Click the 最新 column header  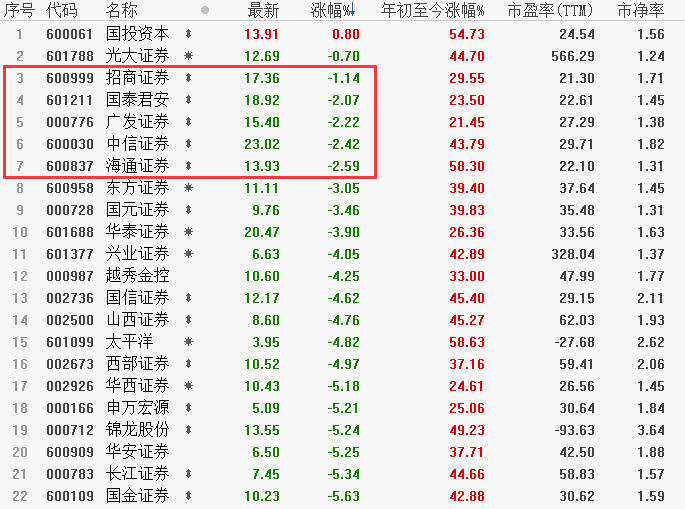pyautogui.click(x=263, y=10)
